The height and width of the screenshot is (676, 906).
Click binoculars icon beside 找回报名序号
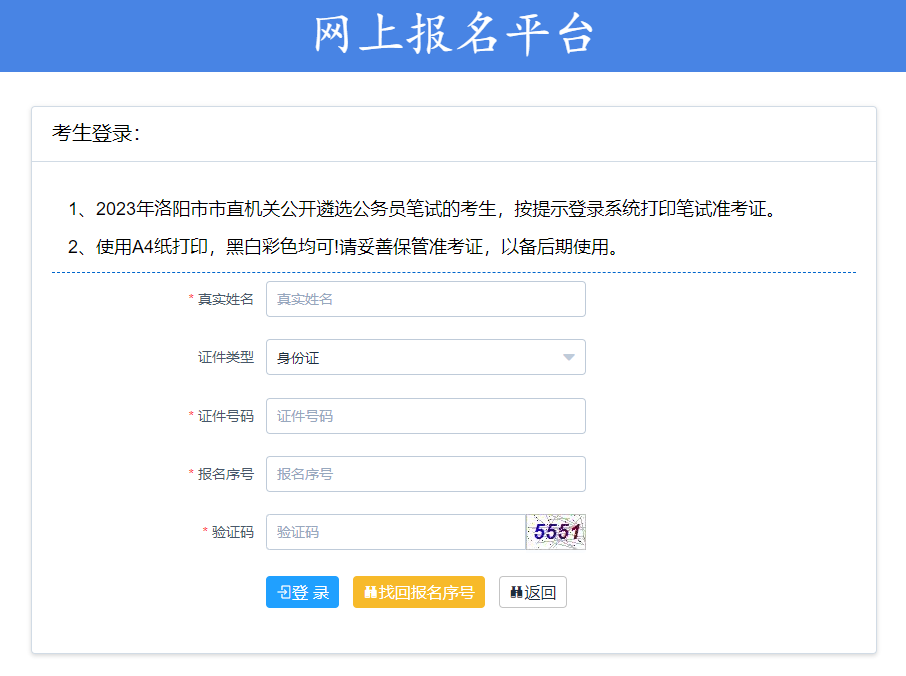click(x=370, y=592)
